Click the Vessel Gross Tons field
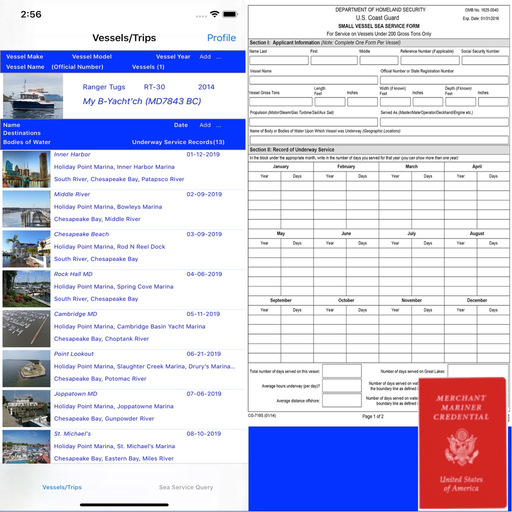 (x=281, y=102)
